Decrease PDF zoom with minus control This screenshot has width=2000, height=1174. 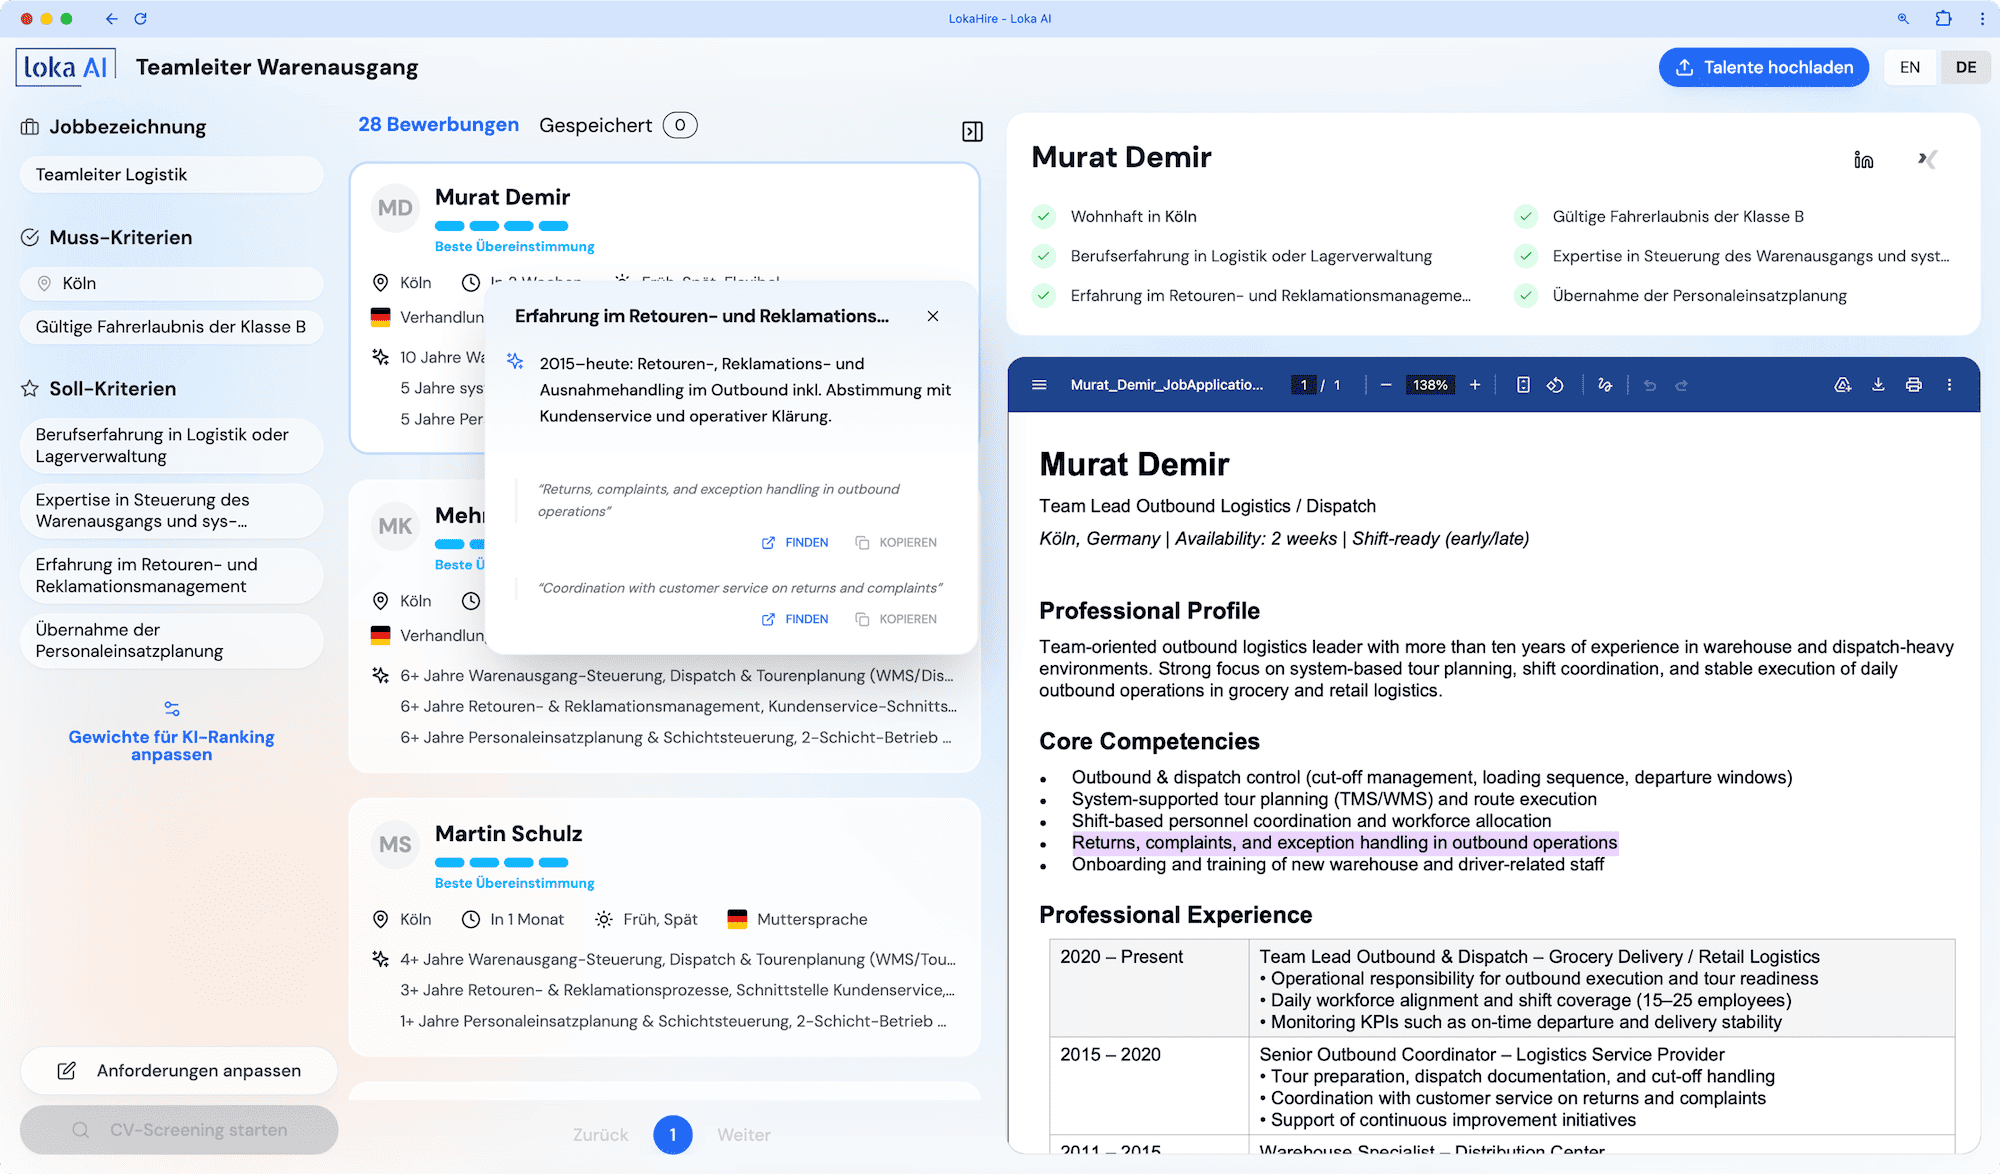[1386, 384]
